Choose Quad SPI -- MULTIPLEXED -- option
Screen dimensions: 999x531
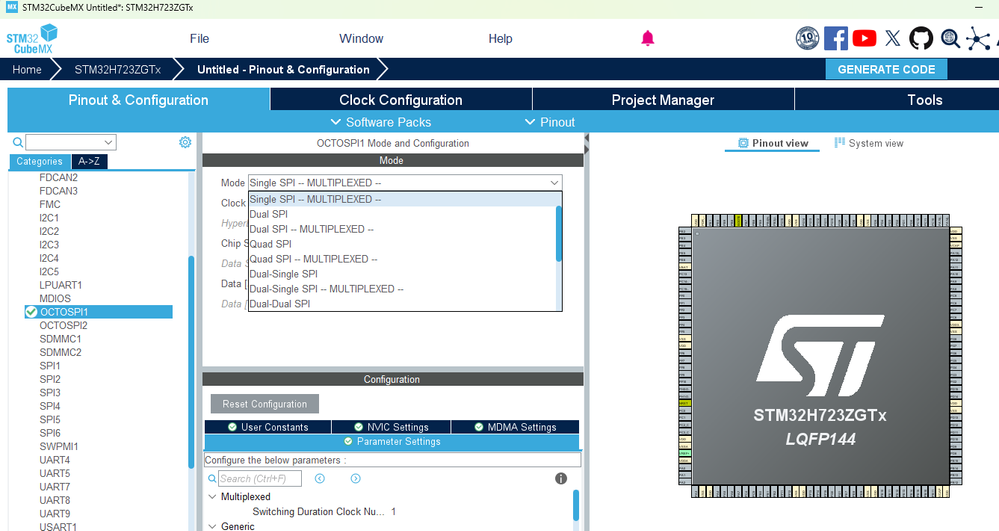click(x=313, y=259)
